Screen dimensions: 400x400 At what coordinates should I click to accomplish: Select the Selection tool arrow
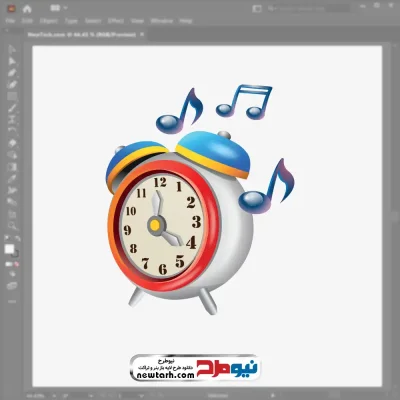coord(12,50)
